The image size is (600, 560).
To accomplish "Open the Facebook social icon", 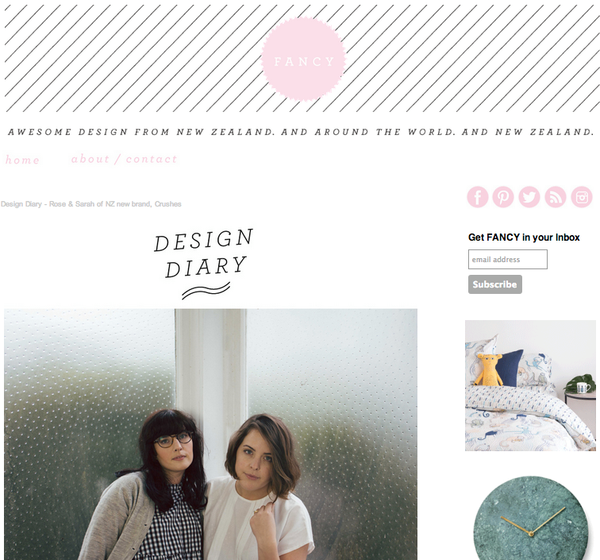I will point(477,197).
